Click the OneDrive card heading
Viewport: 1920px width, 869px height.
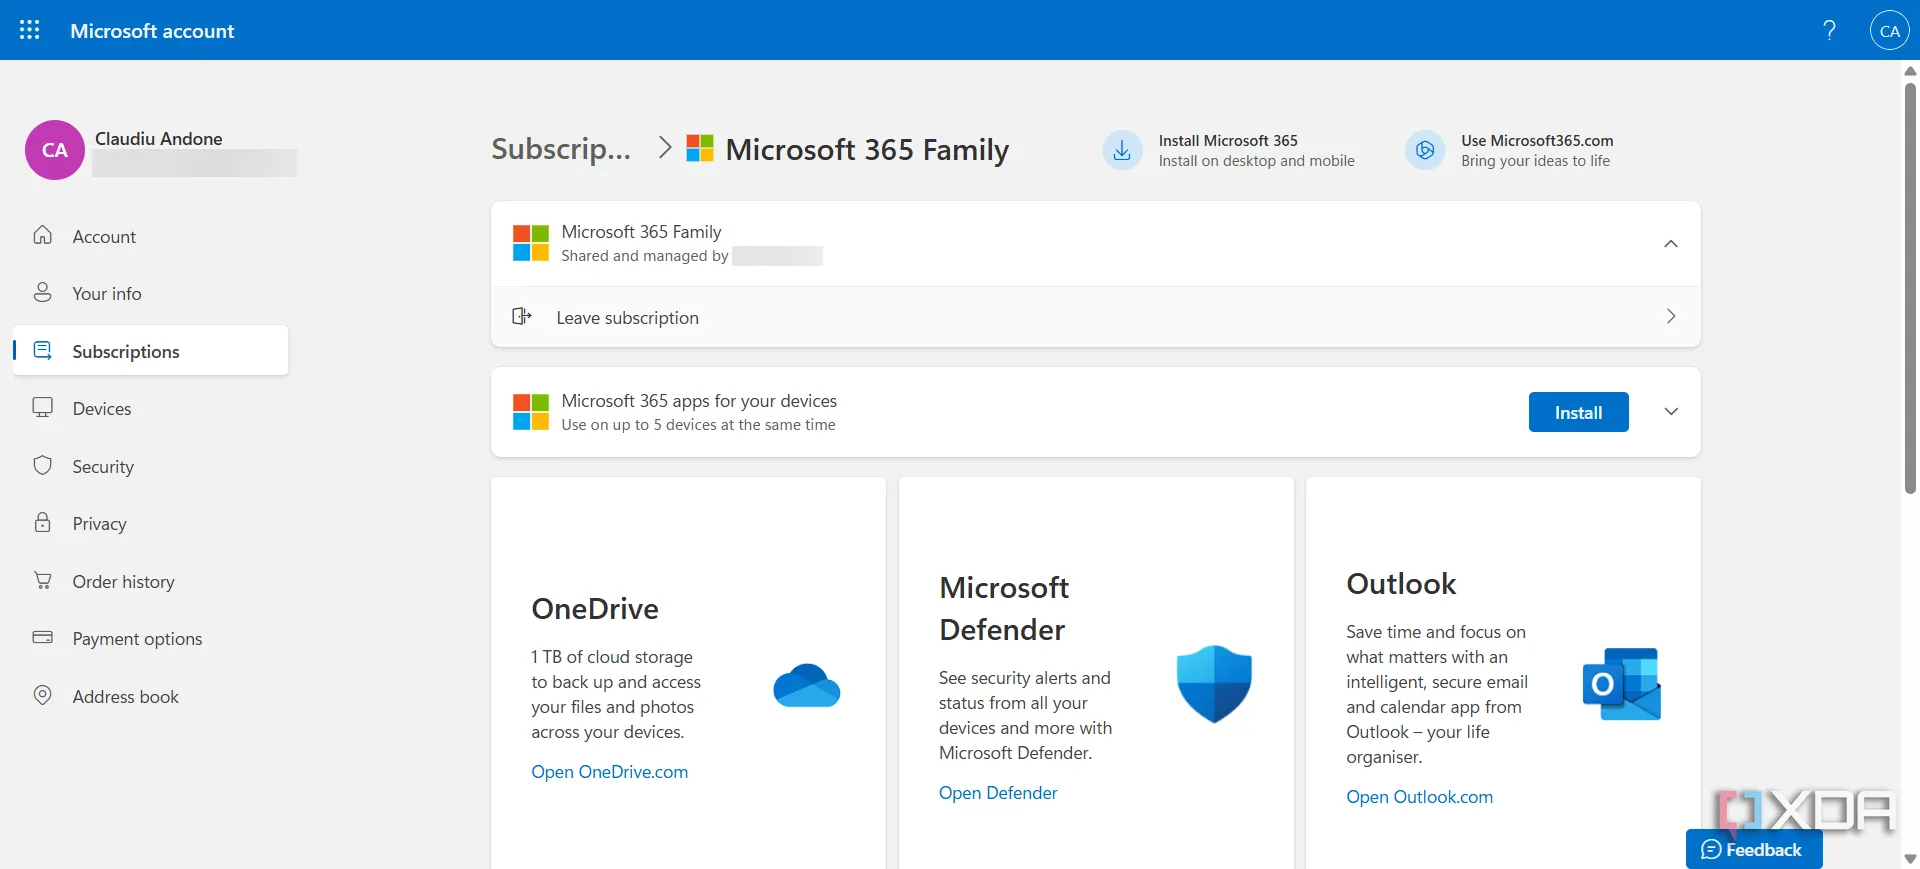click(595, 608)
